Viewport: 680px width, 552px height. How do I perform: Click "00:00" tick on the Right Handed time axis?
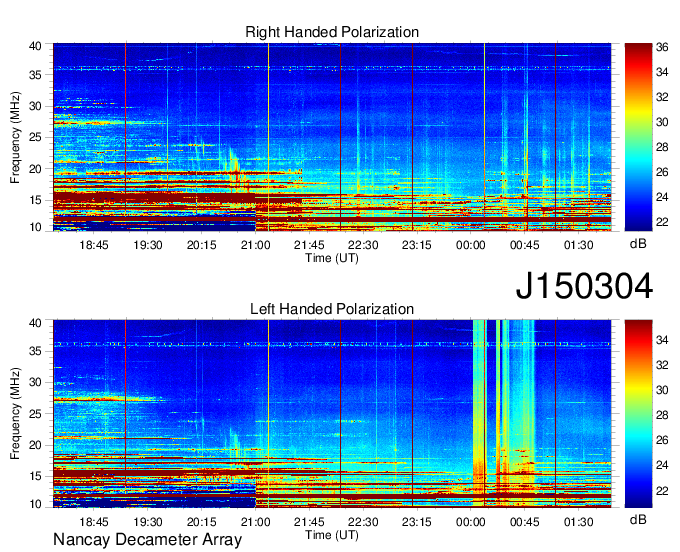click(471, 245)
